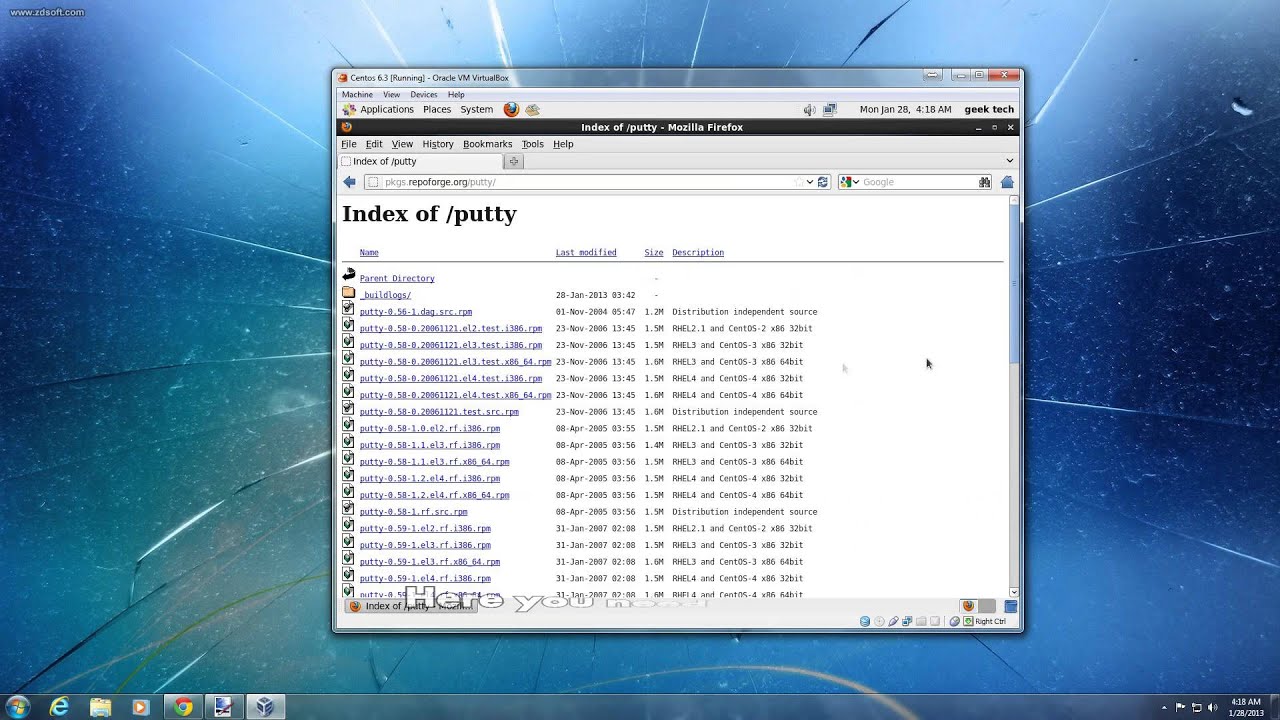1280x720 pixels.
Task: Click the page vertical scrollbar thumb
Action: click(1014, 283)
